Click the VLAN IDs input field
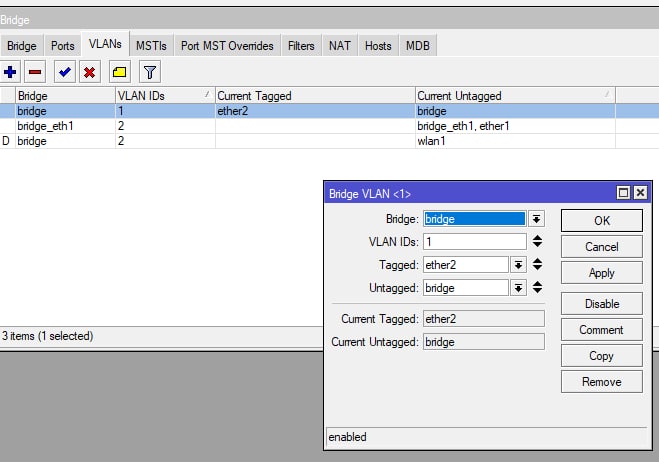This screenshot has width=659, height=462. tap(474, 242)
